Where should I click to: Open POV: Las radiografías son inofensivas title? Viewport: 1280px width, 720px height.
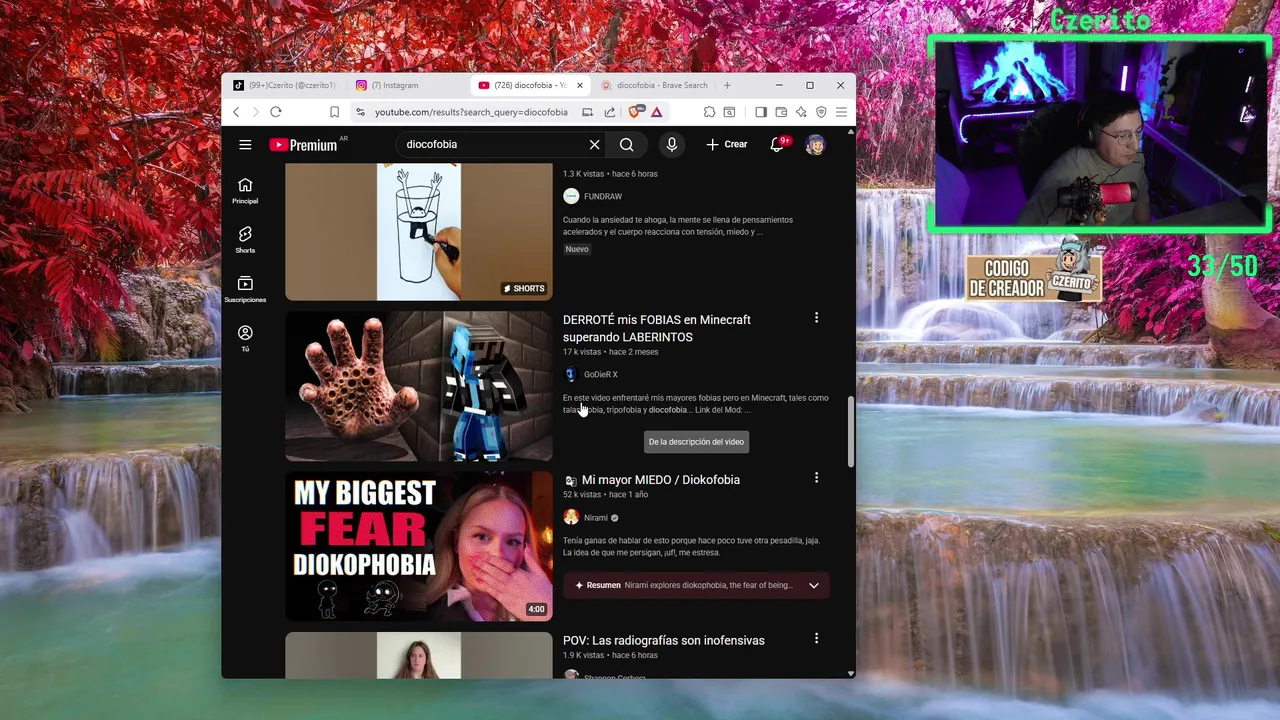coord(664,640)
